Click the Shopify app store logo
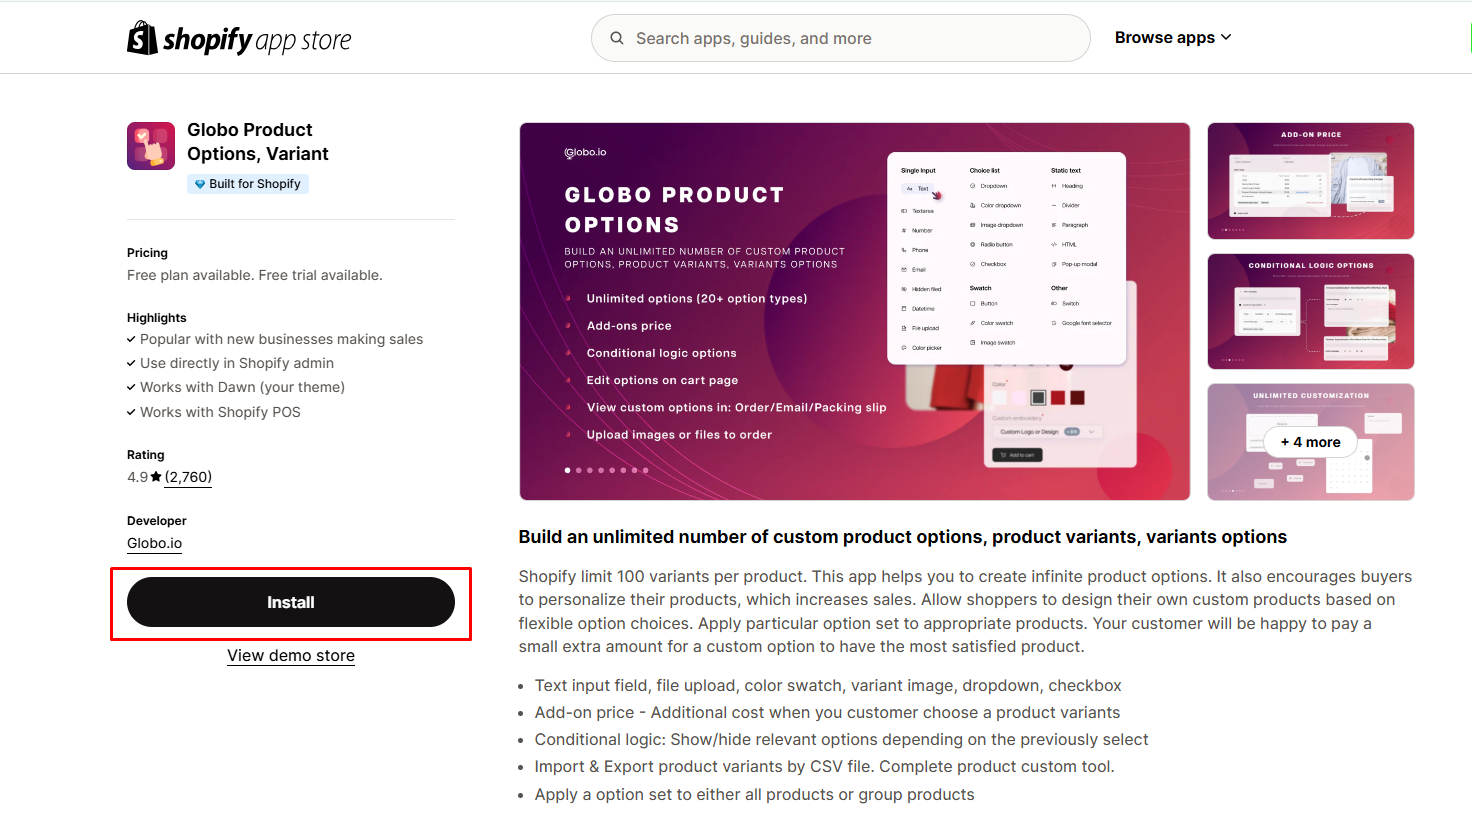 pyautogui.click(x=239, y=37)
